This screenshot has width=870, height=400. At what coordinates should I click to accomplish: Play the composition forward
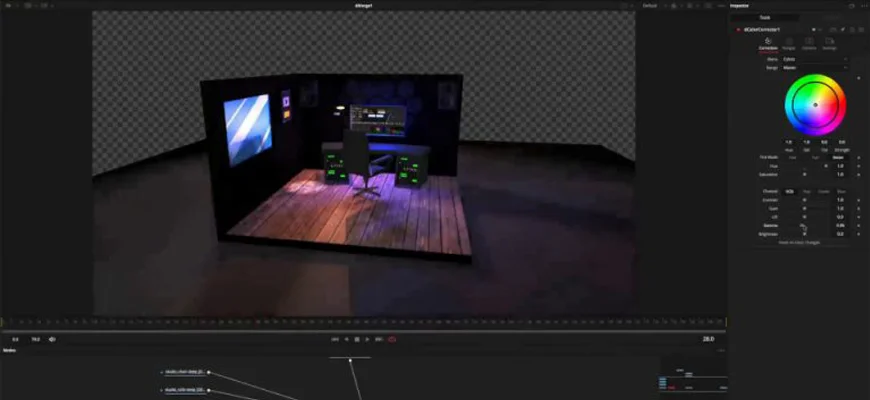[367, 339]
